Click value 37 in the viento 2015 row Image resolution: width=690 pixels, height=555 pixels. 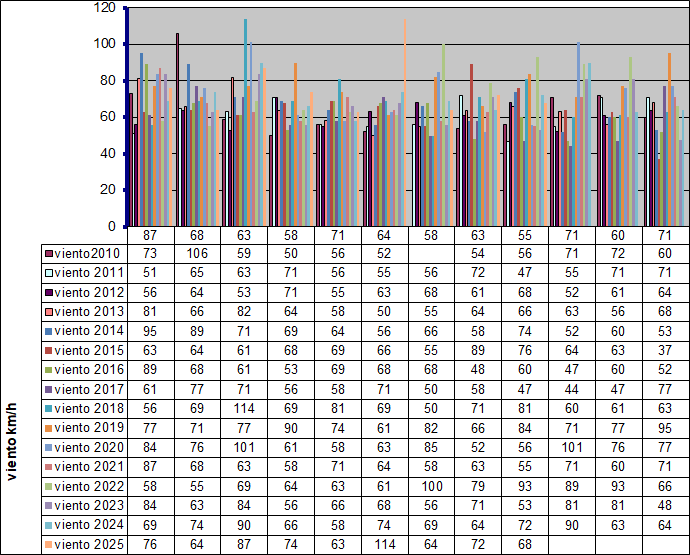665,350
